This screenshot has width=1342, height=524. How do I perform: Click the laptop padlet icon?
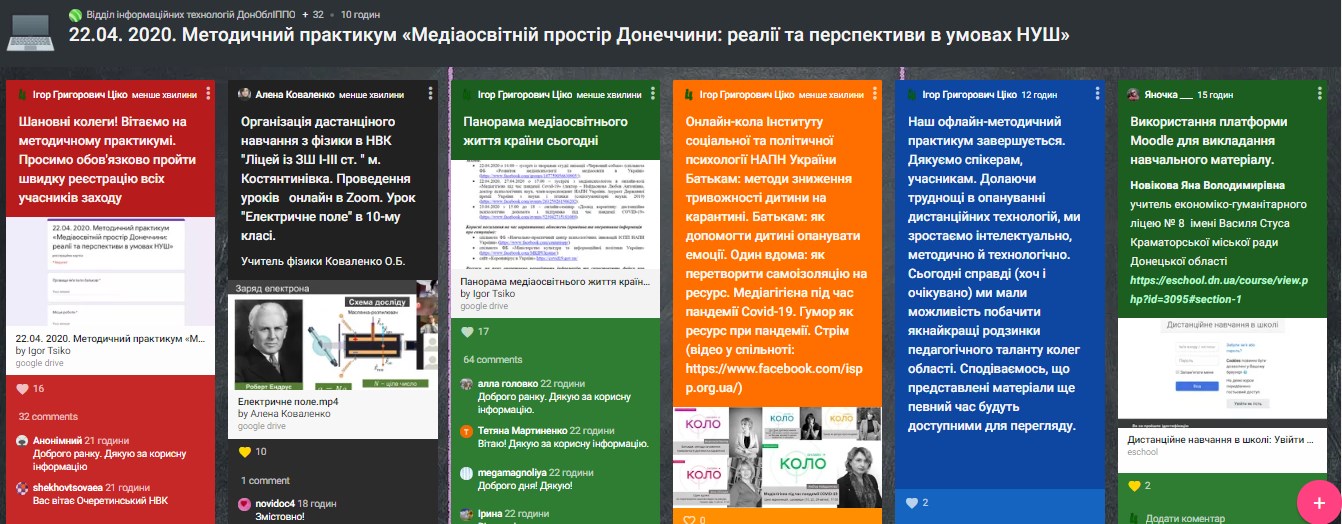pos(31,31)
